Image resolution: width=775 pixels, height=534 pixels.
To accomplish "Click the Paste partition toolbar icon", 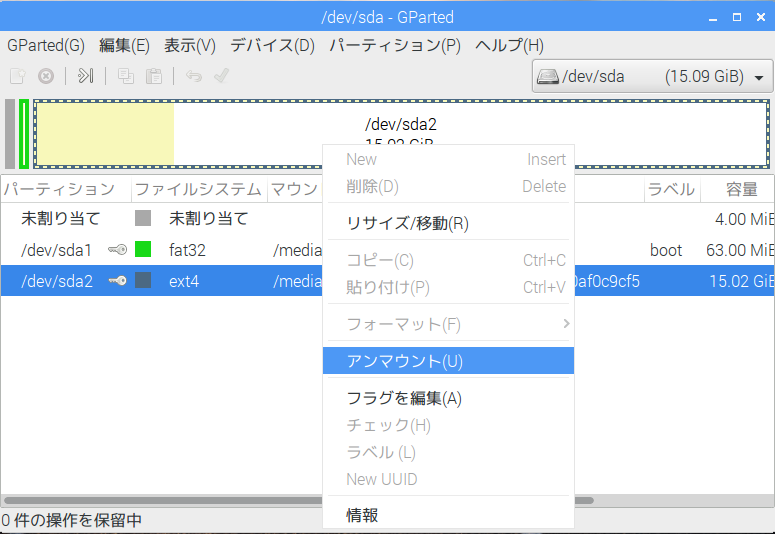I will point(154,76).
